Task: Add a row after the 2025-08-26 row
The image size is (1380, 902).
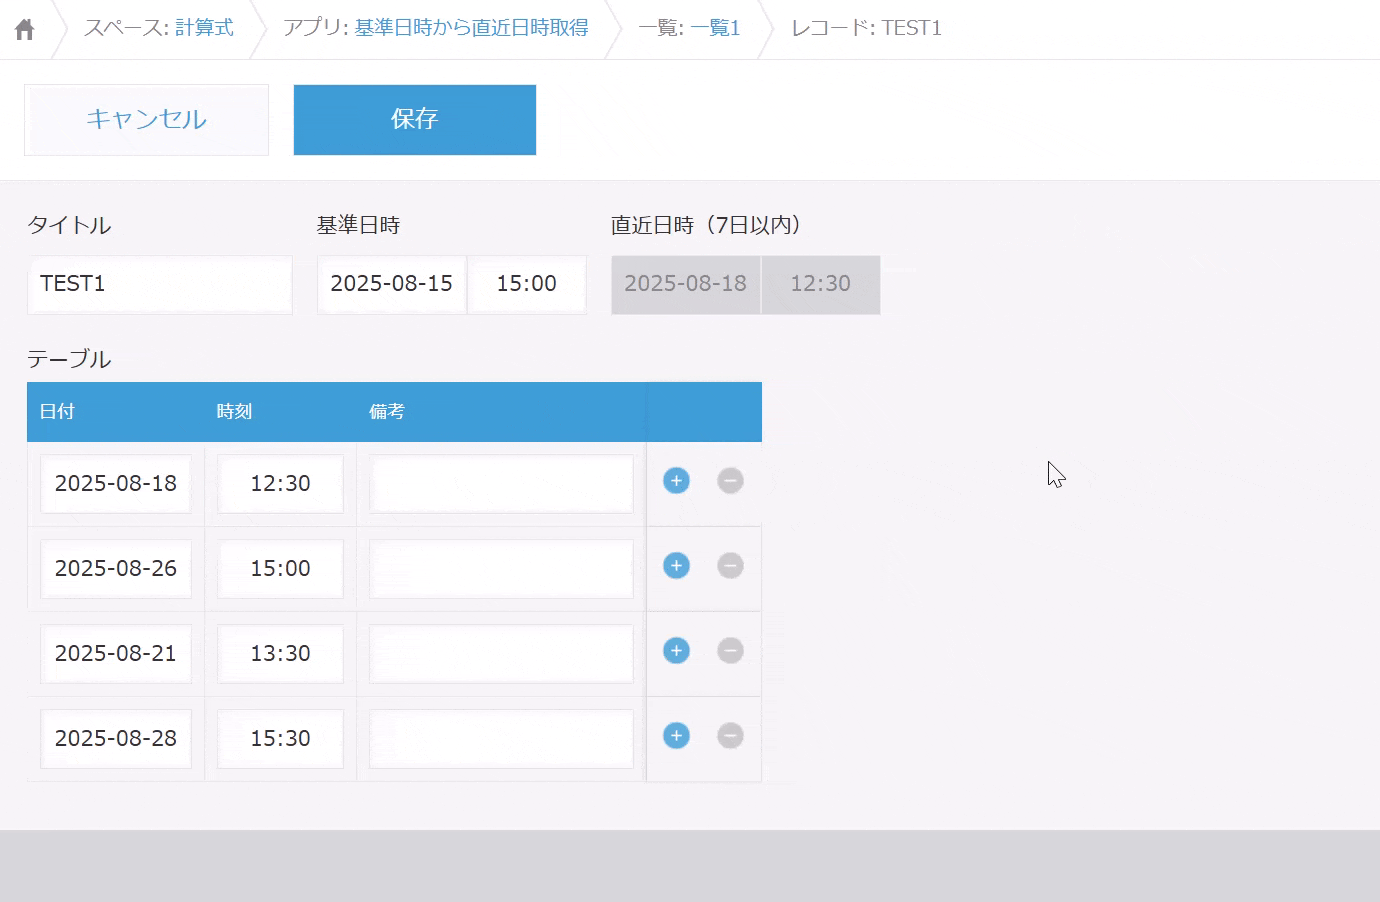Action: tap(676, 566)
